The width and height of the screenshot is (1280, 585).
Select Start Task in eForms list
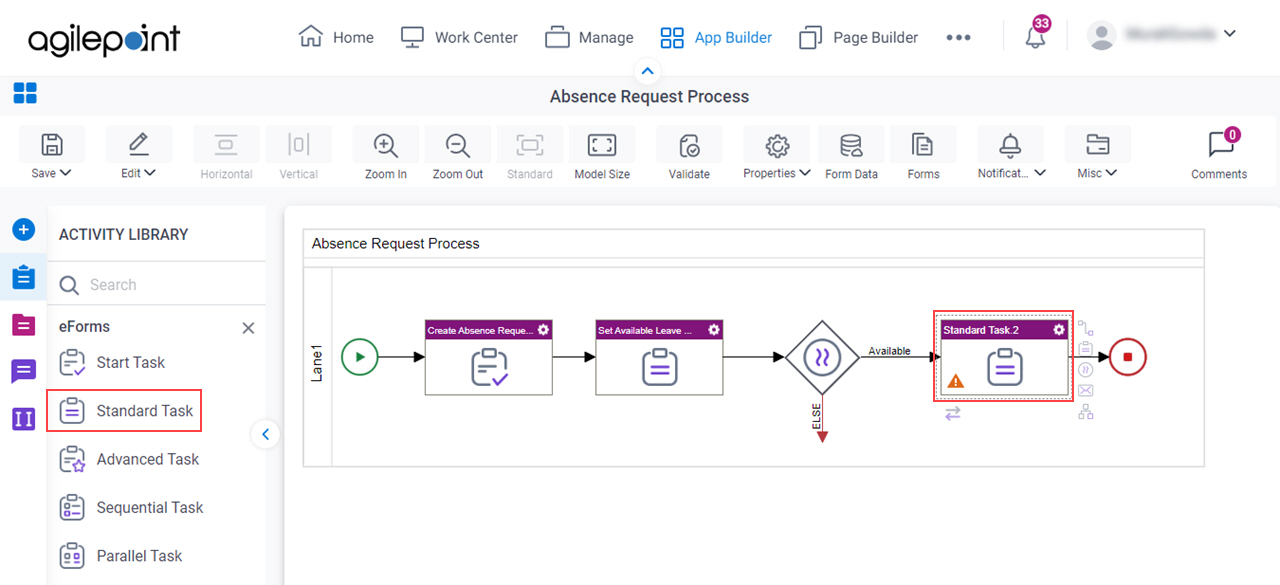(x=112, y=362)
